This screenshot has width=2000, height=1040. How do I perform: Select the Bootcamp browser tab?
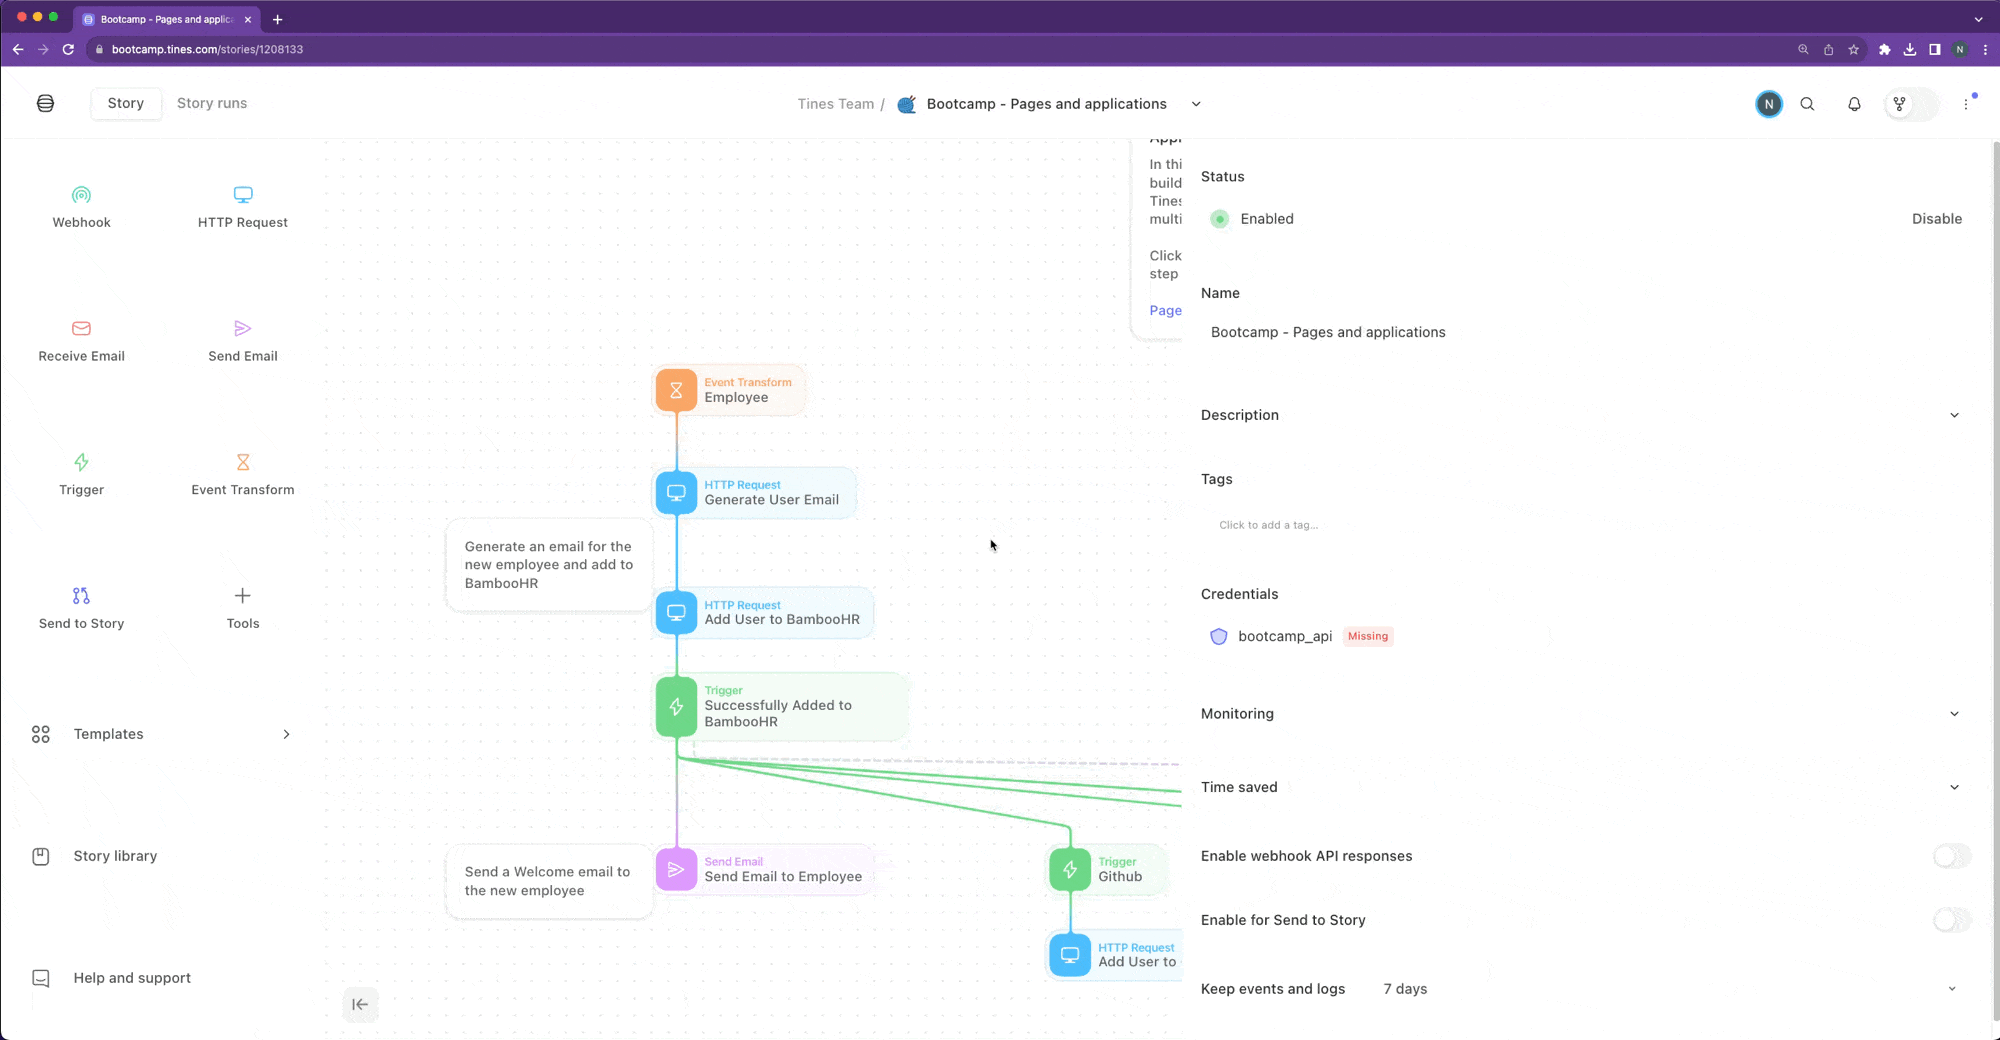167,19
